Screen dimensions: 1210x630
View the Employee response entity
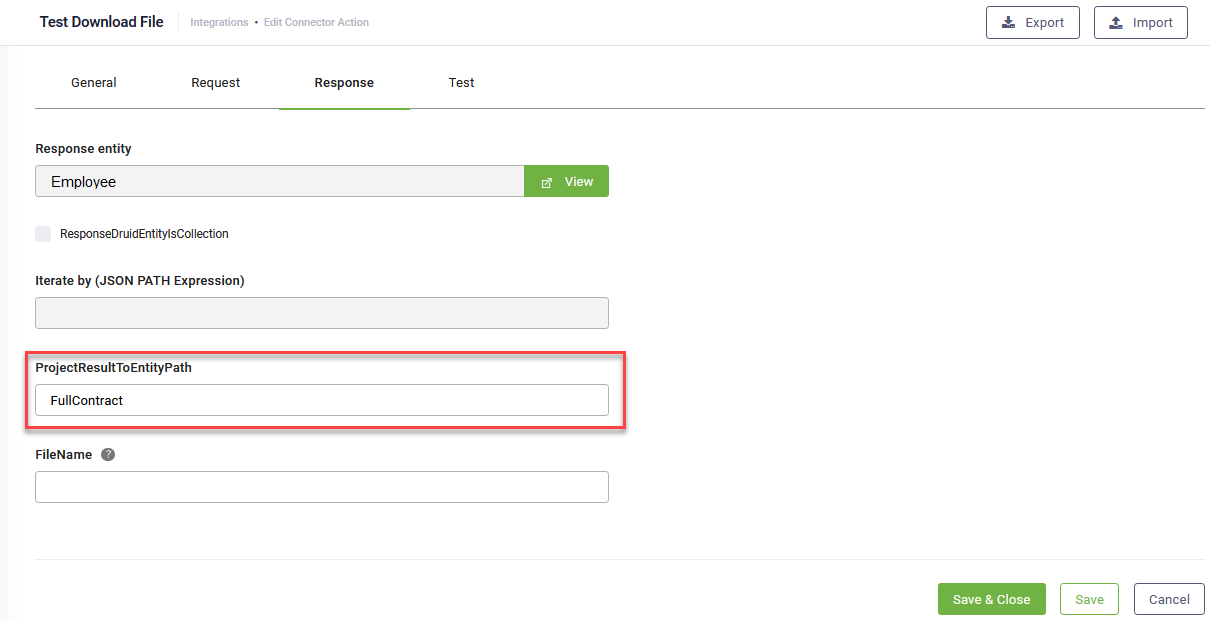(x=566, y=181)
